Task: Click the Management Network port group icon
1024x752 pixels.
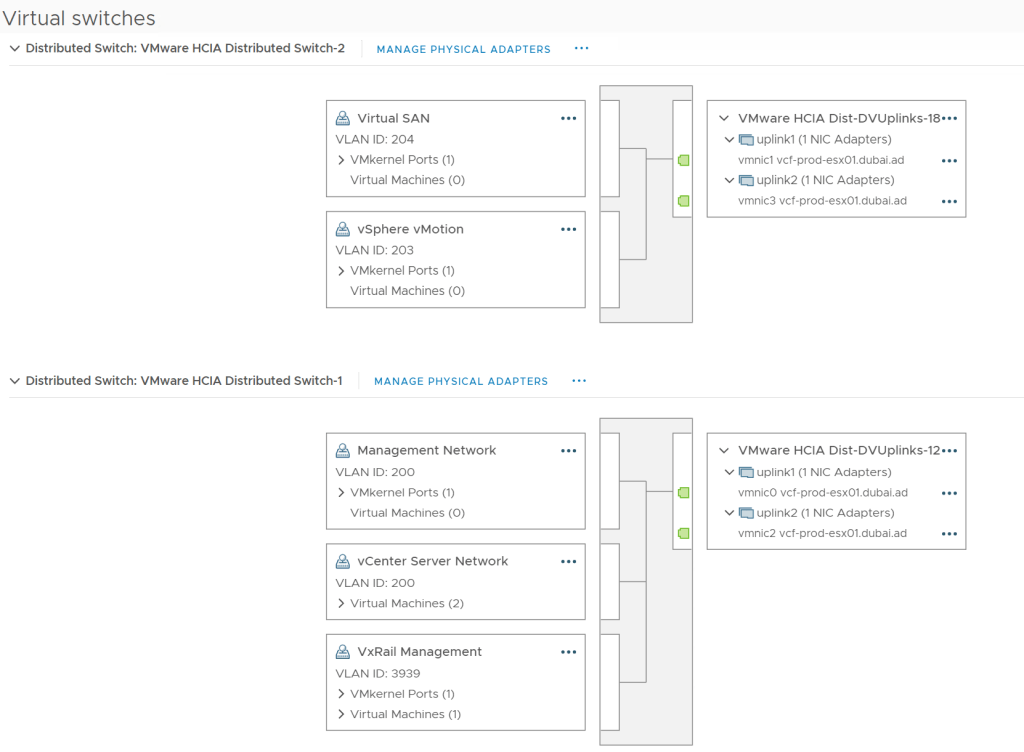Action: [342, 451]
